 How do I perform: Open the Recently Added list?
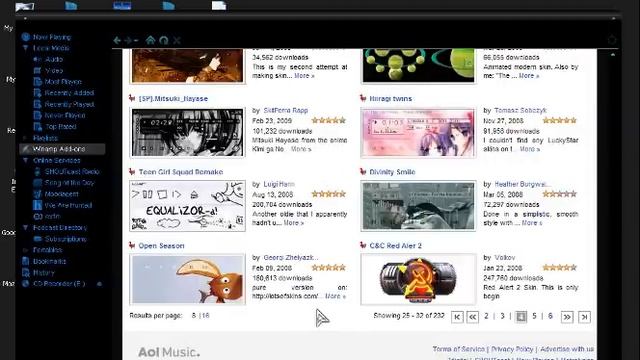[69, 93]
